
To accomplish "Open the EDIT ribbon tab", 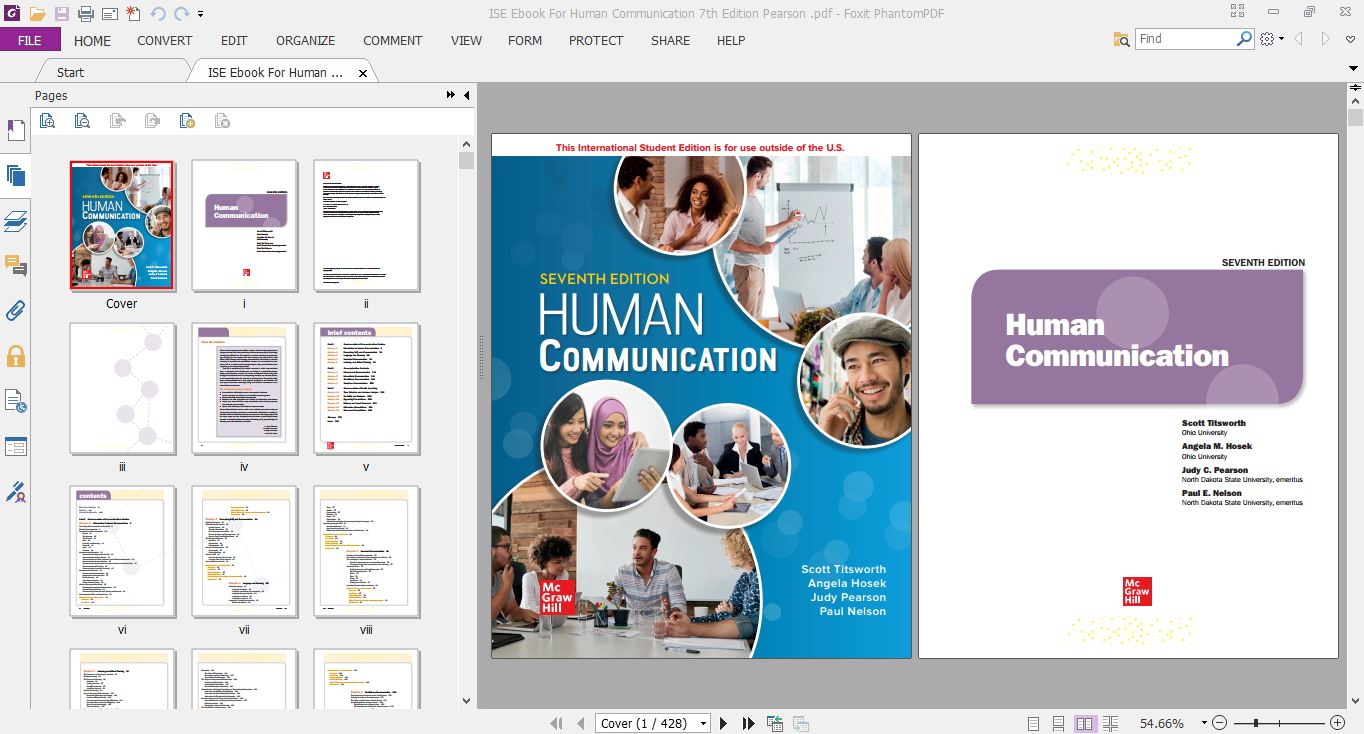I will (234, 40).
